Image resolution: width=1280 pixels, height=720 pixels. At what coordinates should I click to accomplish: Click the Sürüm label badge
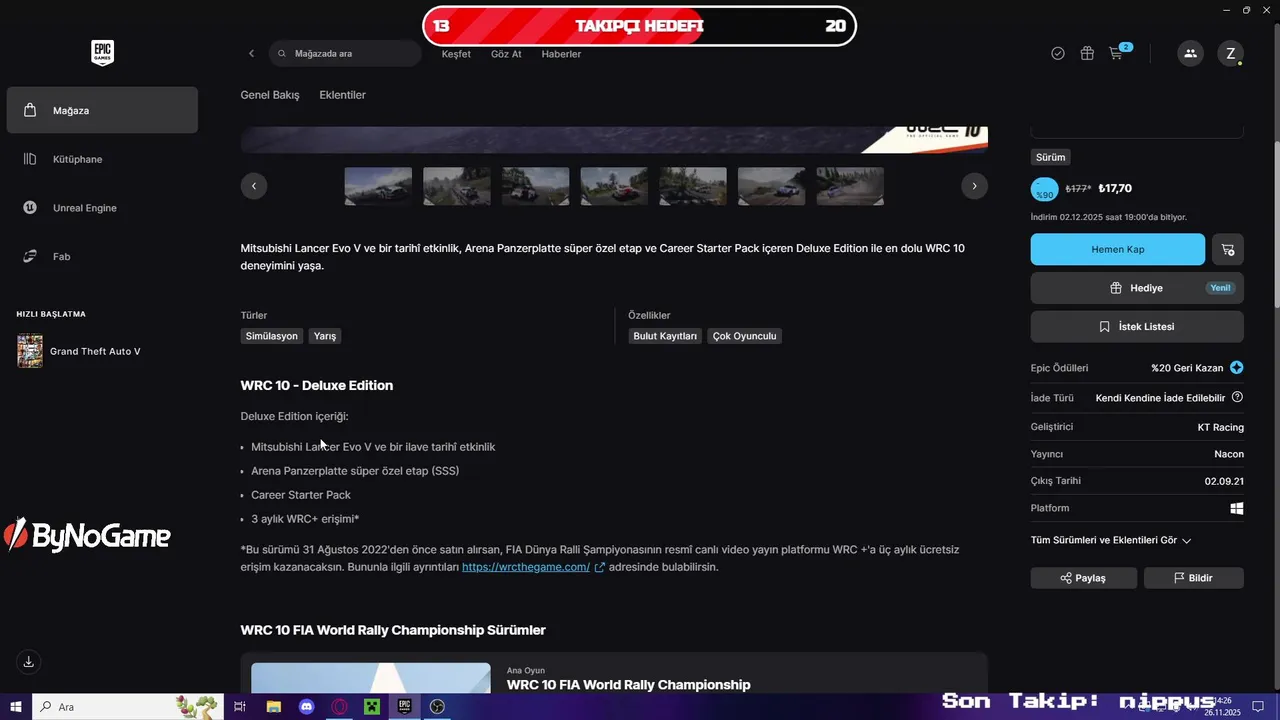pos(1051,157)
